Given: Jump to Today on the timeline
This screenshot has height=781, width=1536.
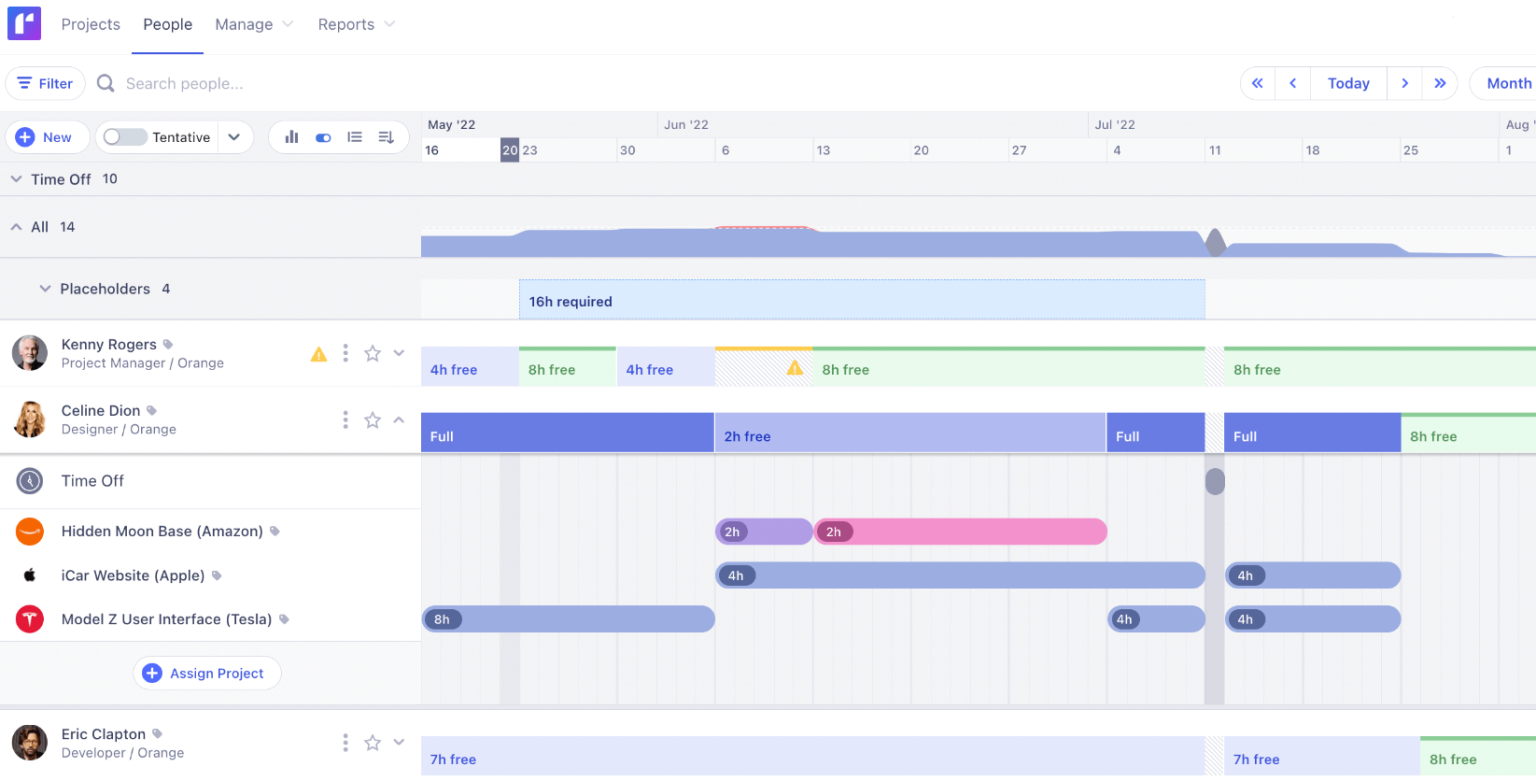Looking at the screenshot, I should pyautogui.click(x=1348, y=83).
